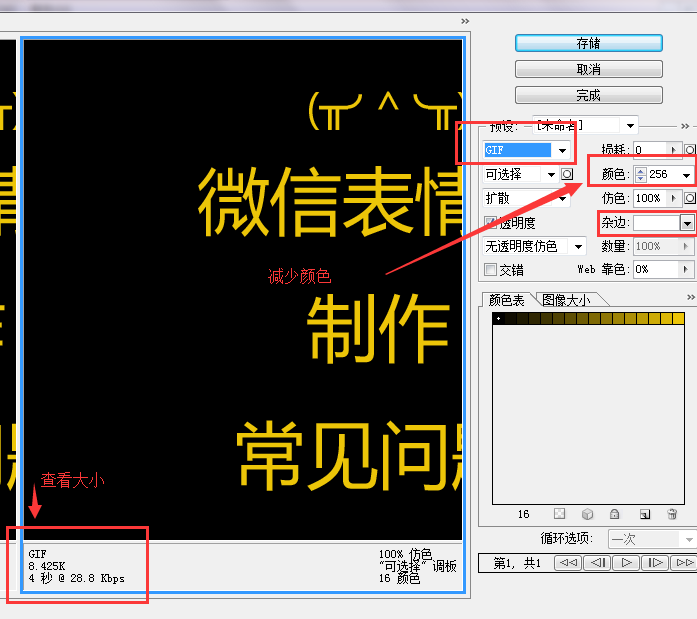
Task: Click the lock color icon
Action: 614,514
